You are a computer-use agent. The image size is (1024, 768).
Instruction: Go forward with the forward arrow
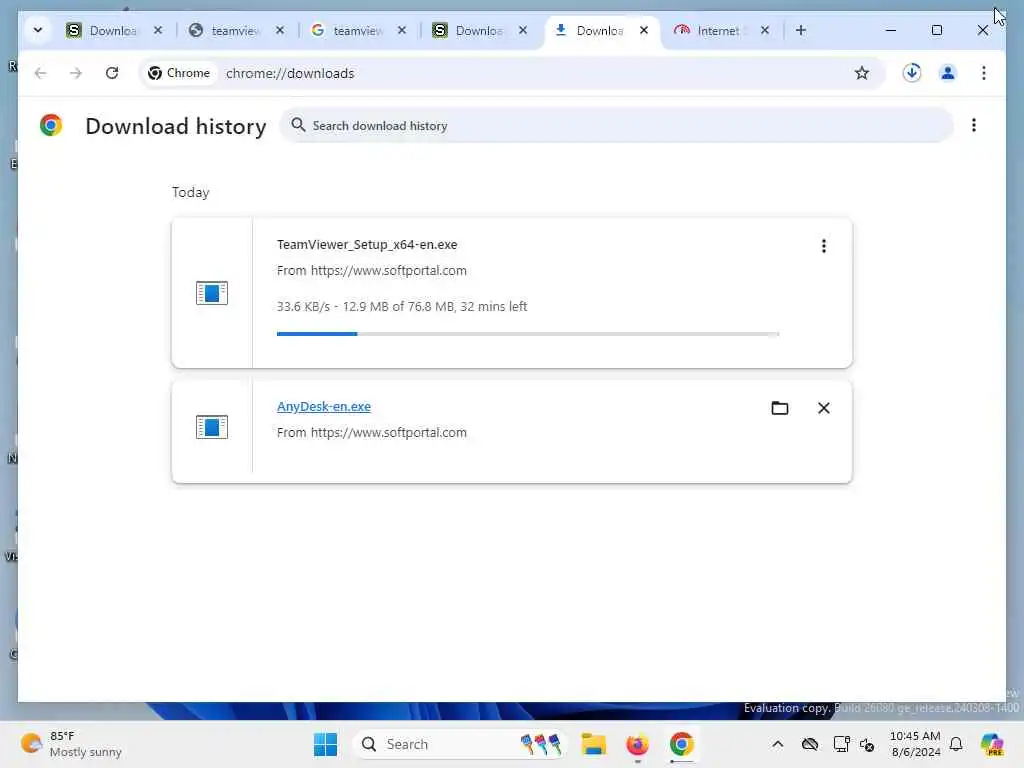click(76, 73)
